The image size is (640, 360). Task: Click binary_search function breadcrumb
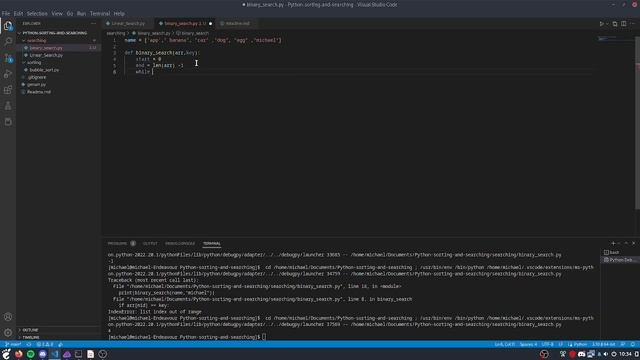pos(192,33)
